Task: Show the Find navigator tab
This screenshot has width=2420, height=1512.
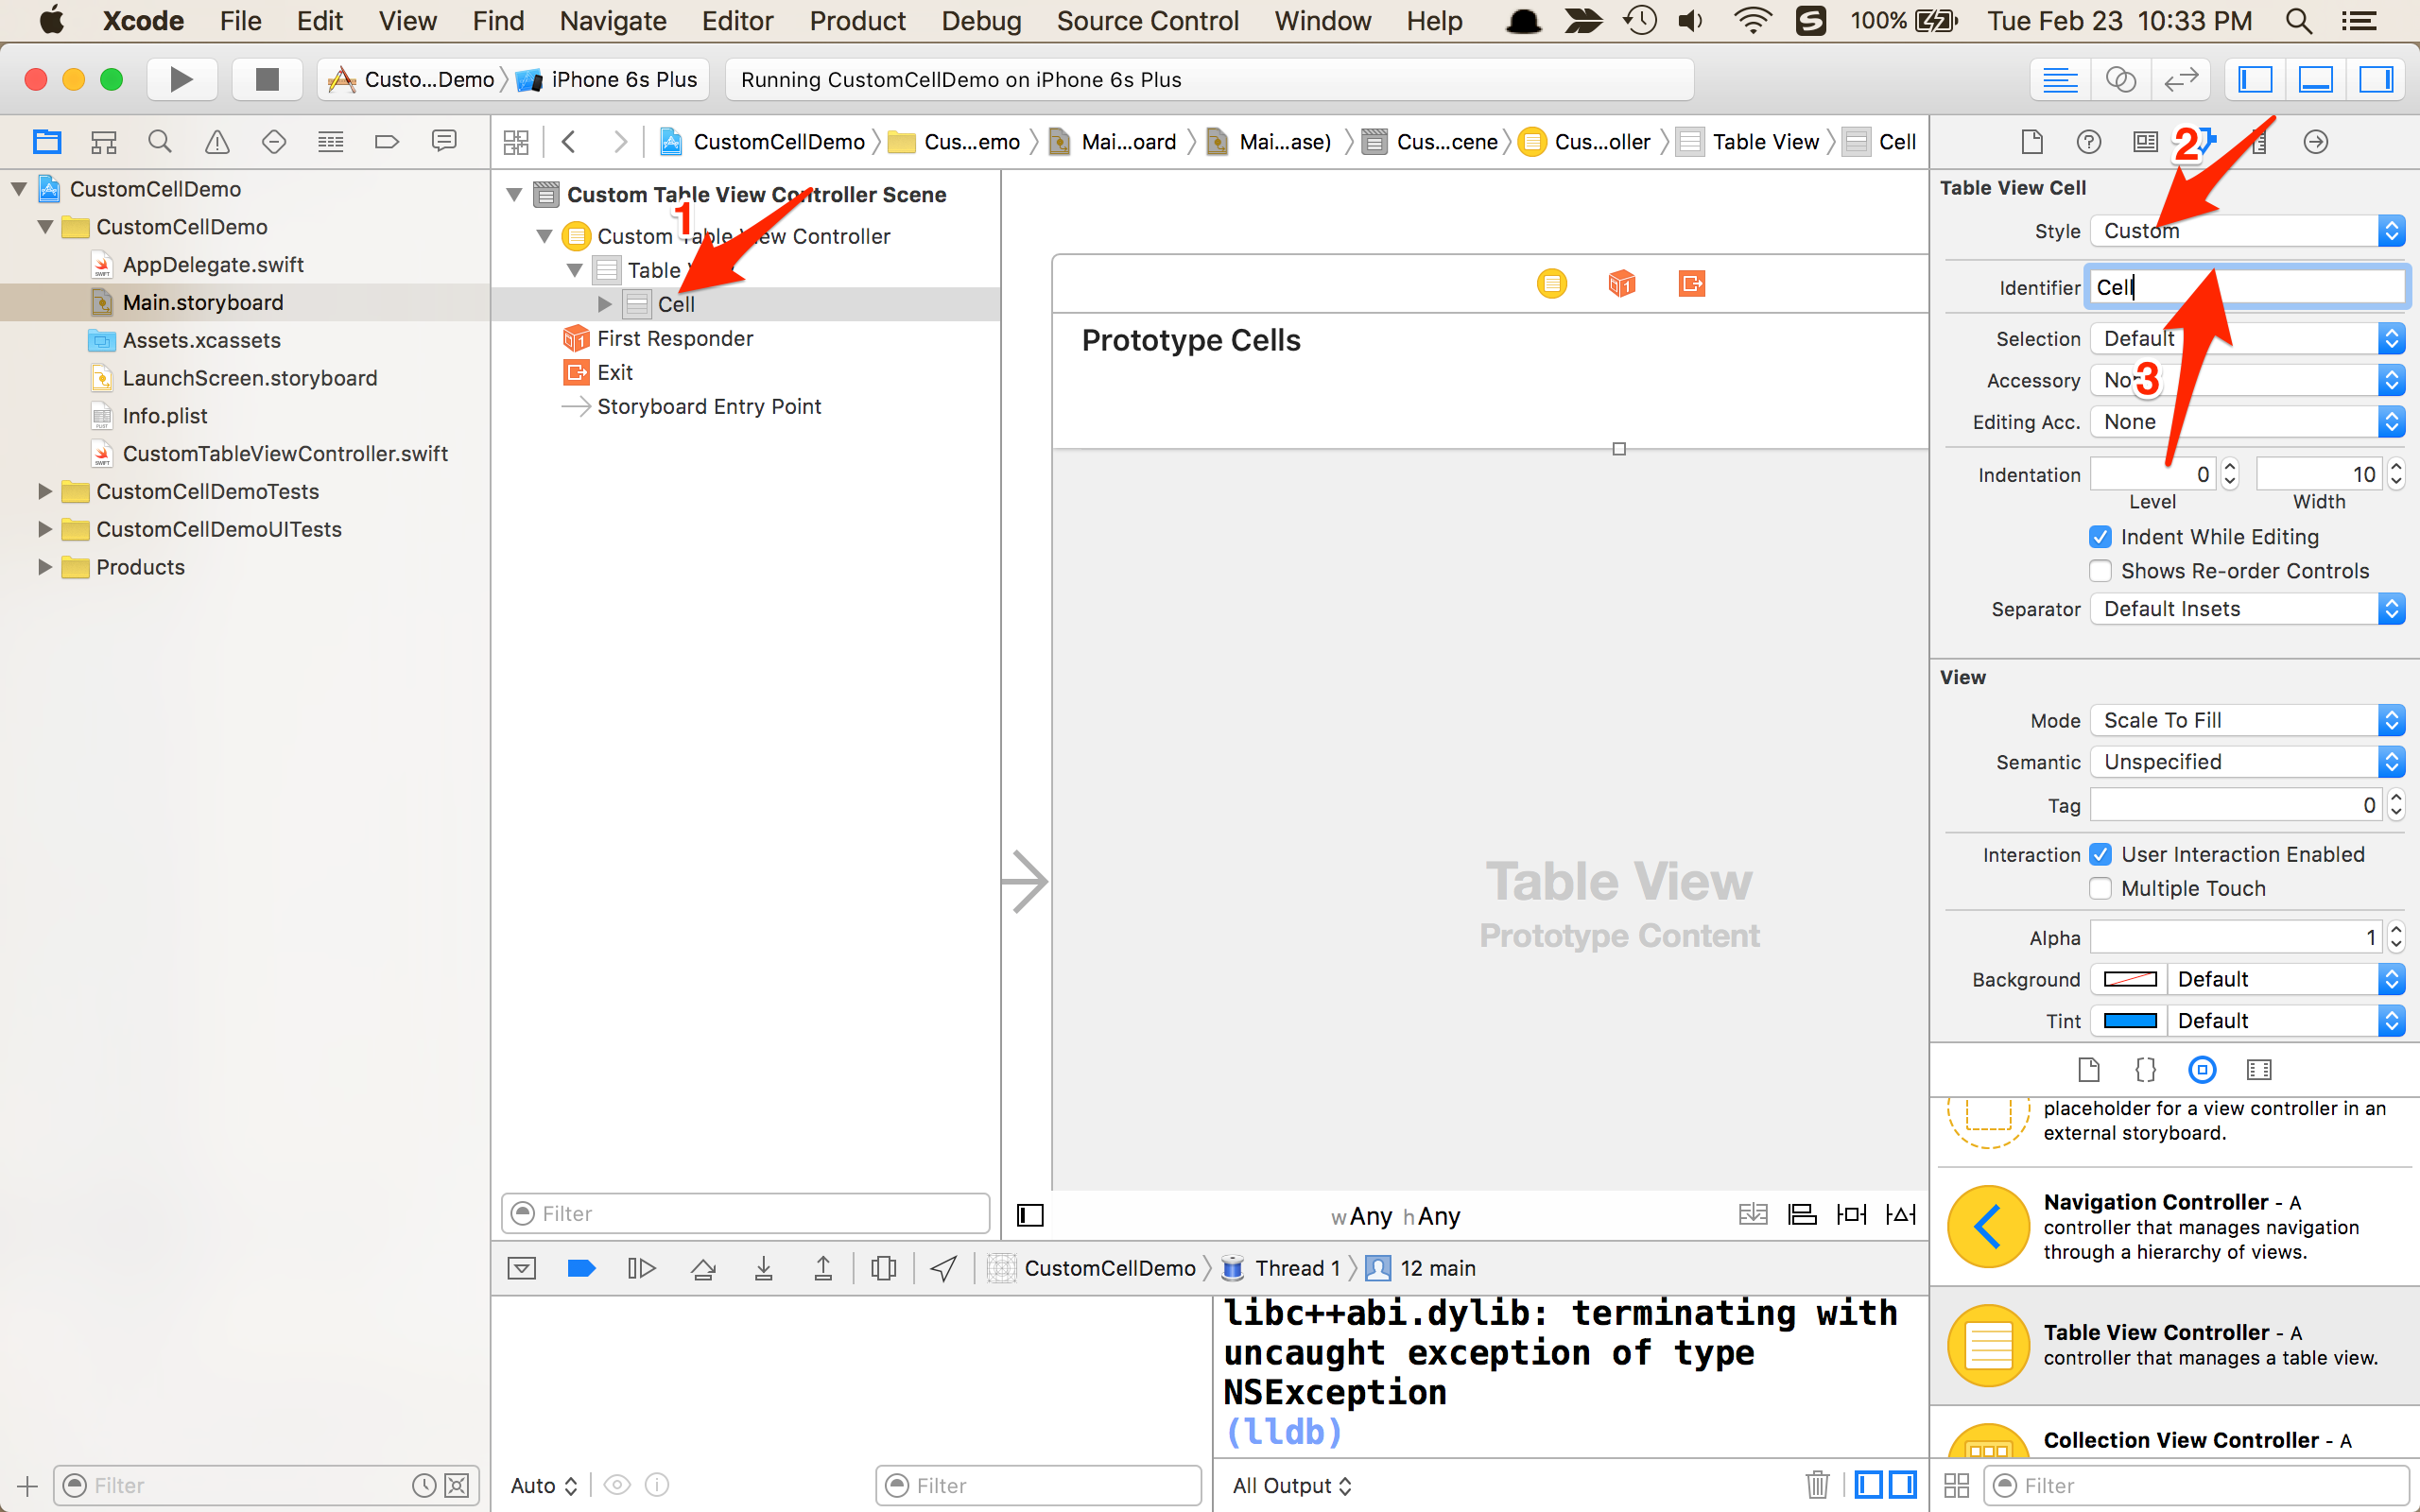Action: pos(160,142)
